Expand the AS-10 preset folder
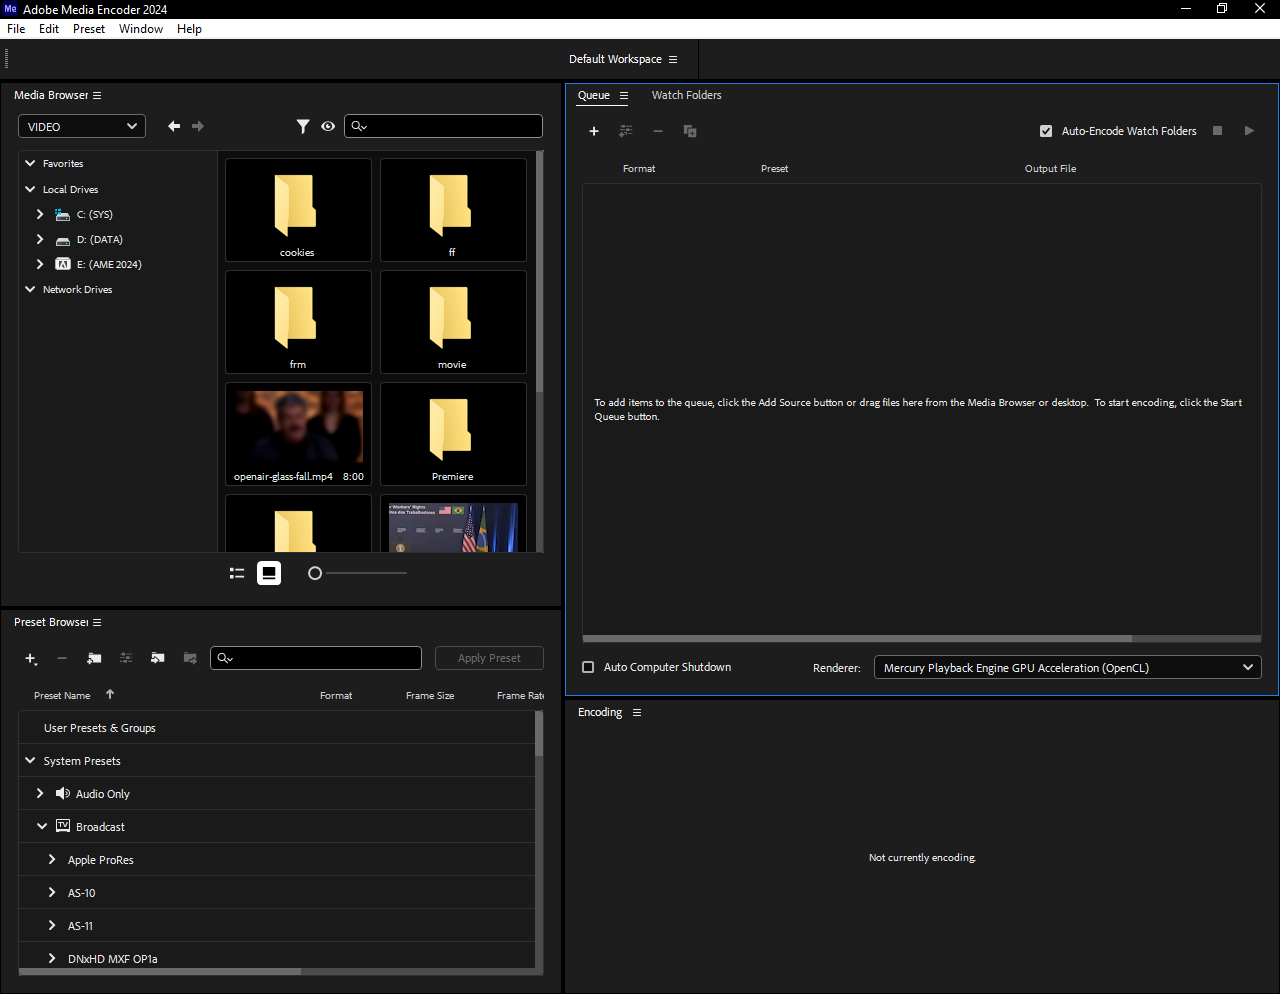The width and height of the screenshot is (1280, 994). tap(52, 892)
